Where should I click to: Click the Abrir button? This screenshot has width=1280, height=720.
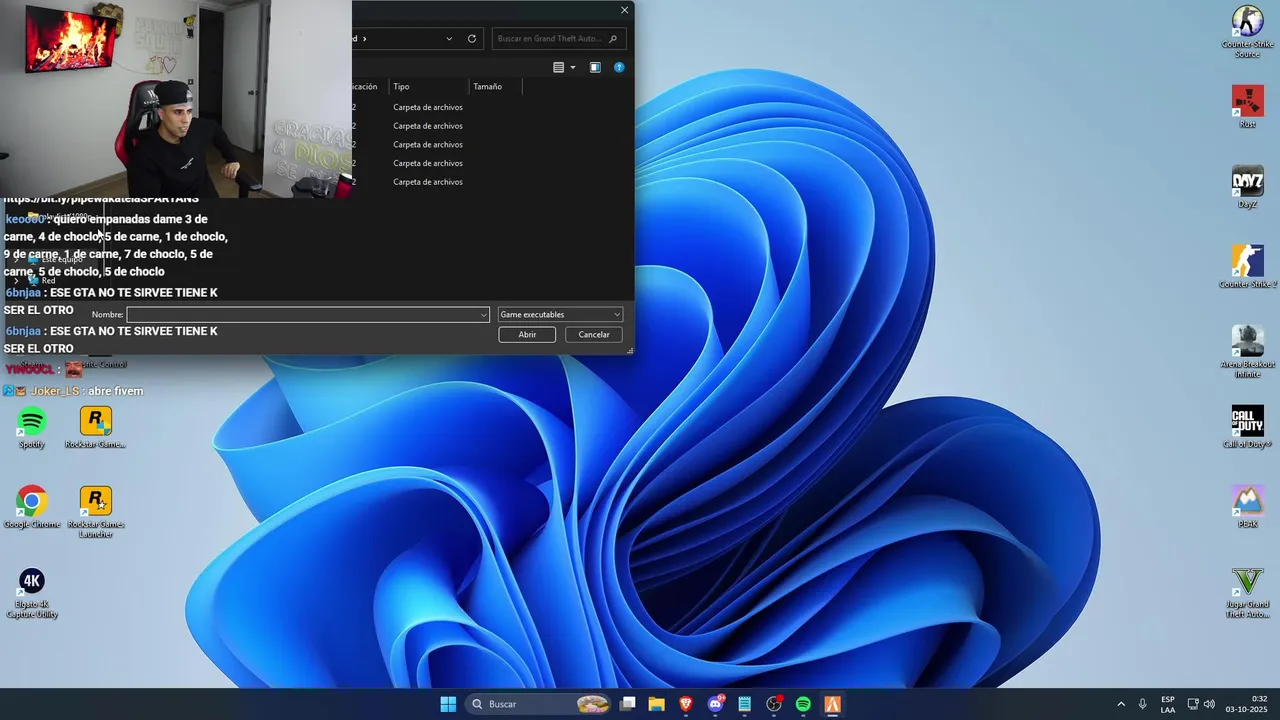[527, 335]
